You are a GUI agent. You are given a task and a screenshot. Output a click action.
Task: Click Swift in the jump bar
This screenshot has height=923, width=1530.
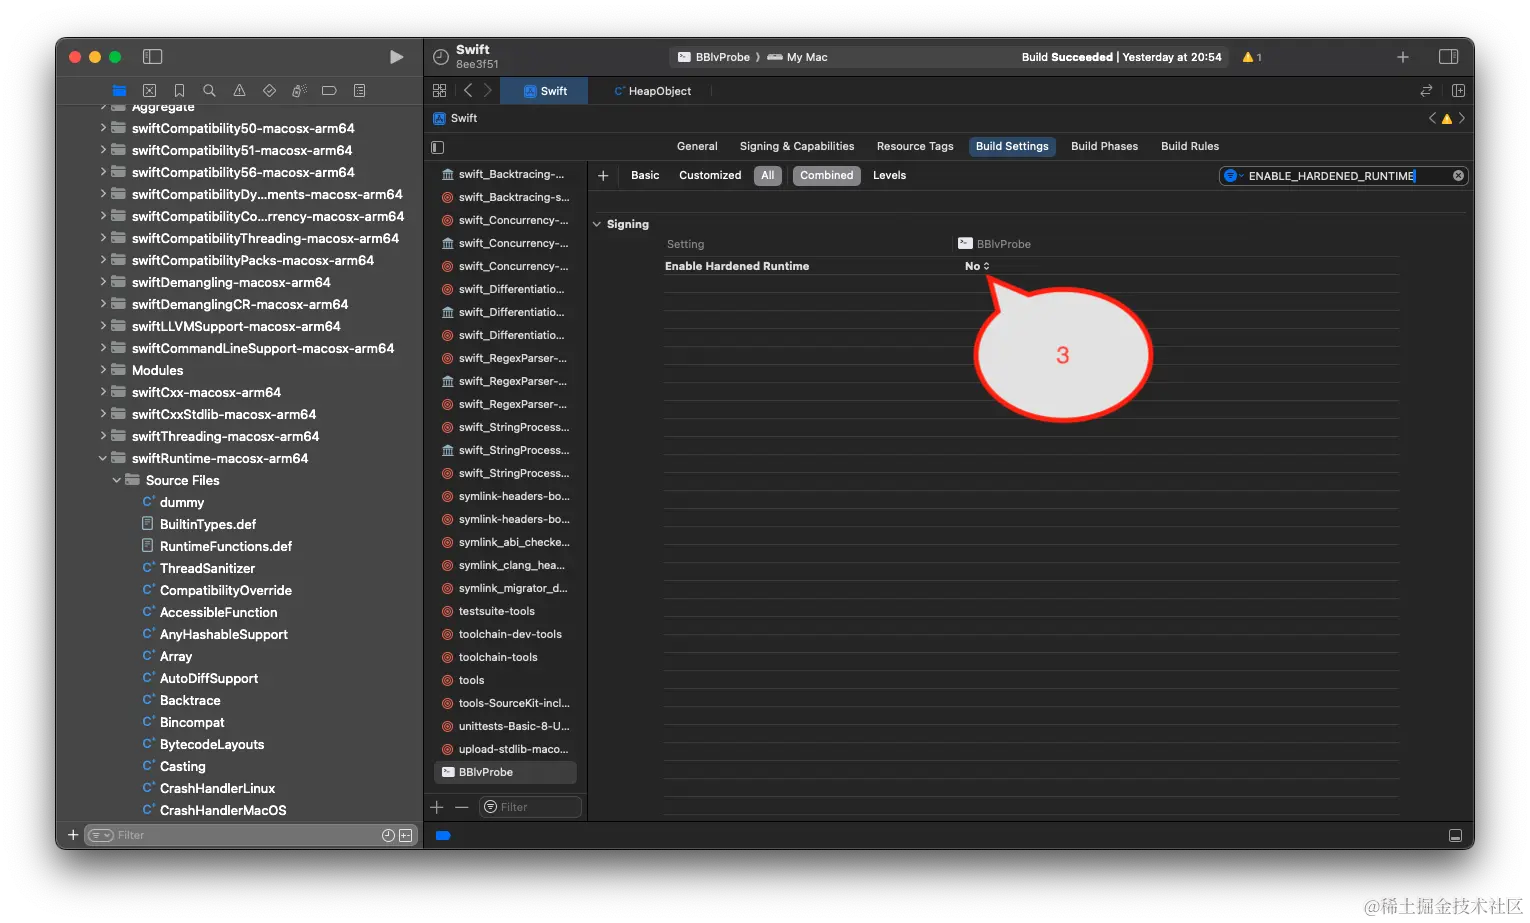click(x=455, y=118)
